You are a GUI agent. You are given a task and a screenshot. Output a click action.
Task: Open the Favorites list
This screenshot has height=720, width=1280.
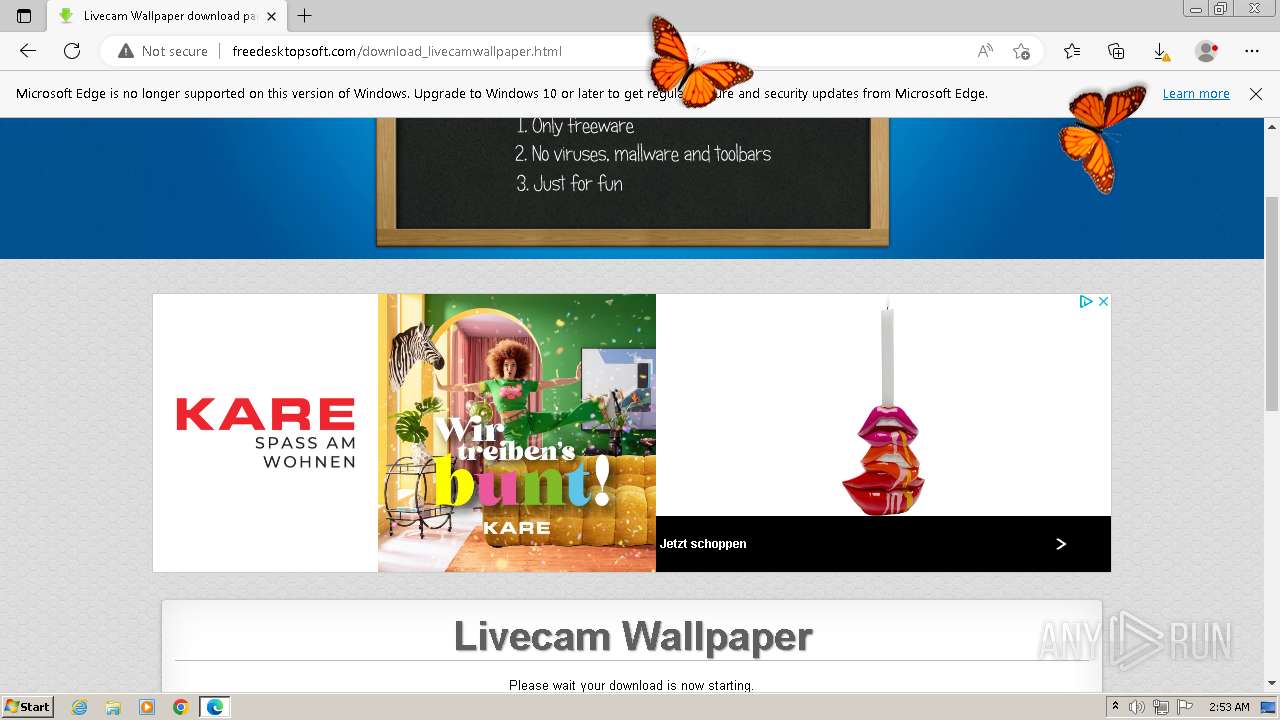(x=1072, y=51)
